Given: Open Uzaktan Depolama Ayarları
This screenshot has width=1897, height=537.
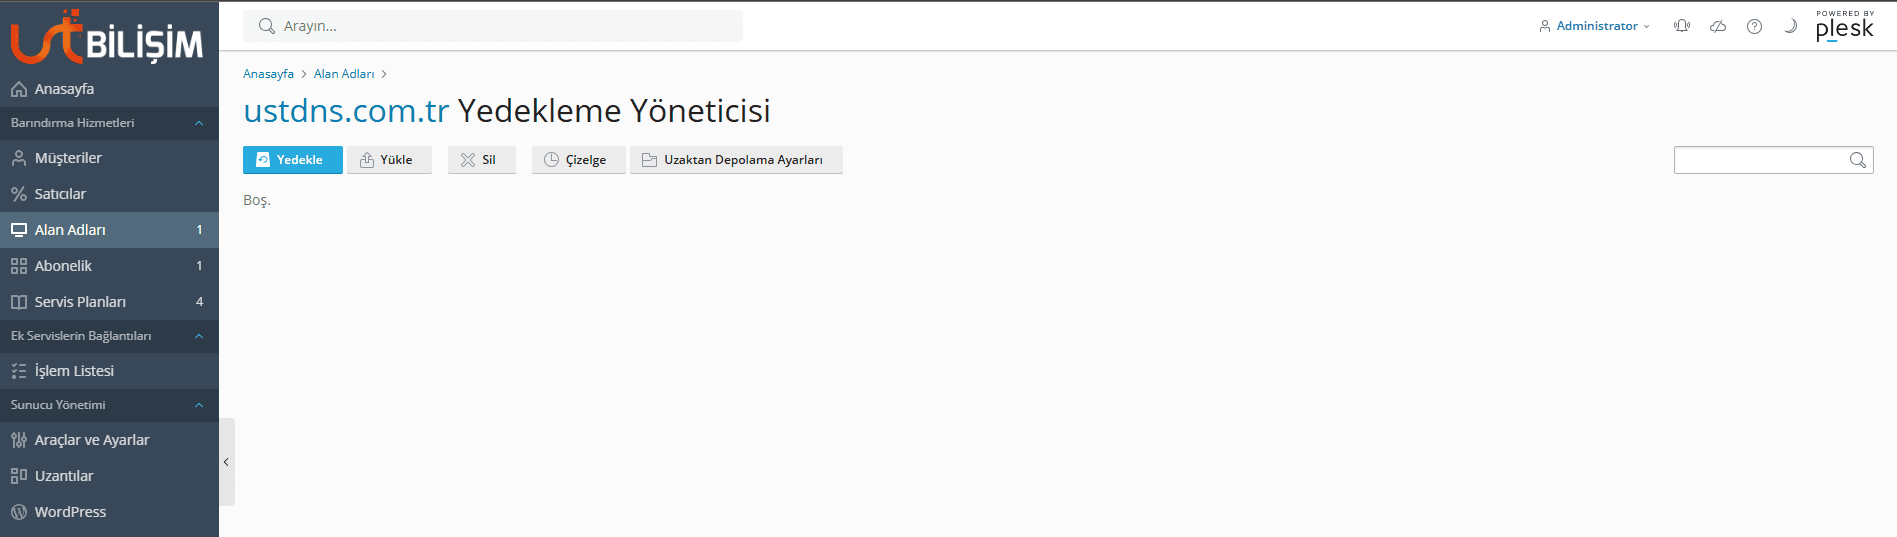Looking at the screenshot, I should coord(736,160).
